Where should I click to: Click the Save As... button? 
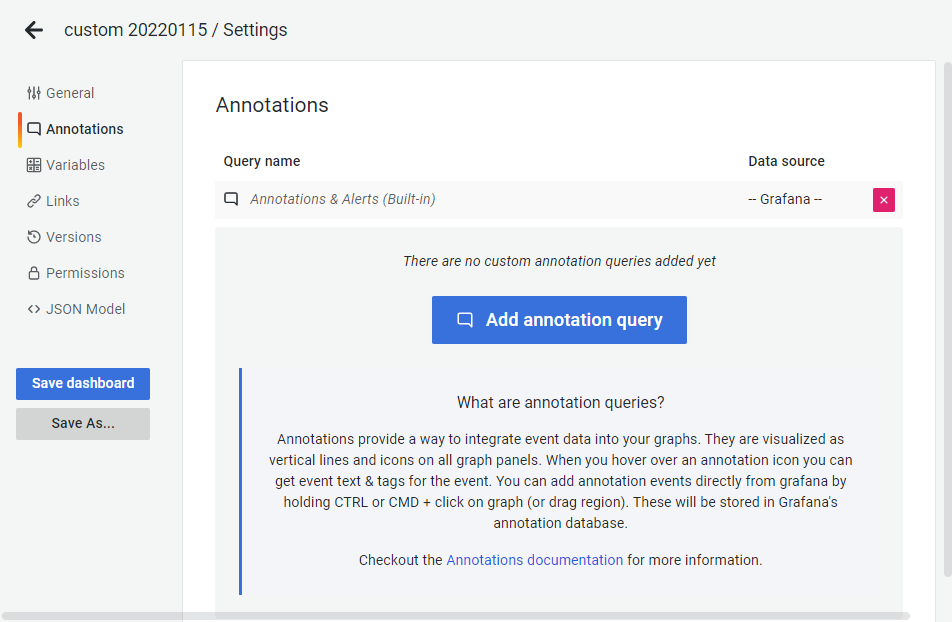[82, 423]
